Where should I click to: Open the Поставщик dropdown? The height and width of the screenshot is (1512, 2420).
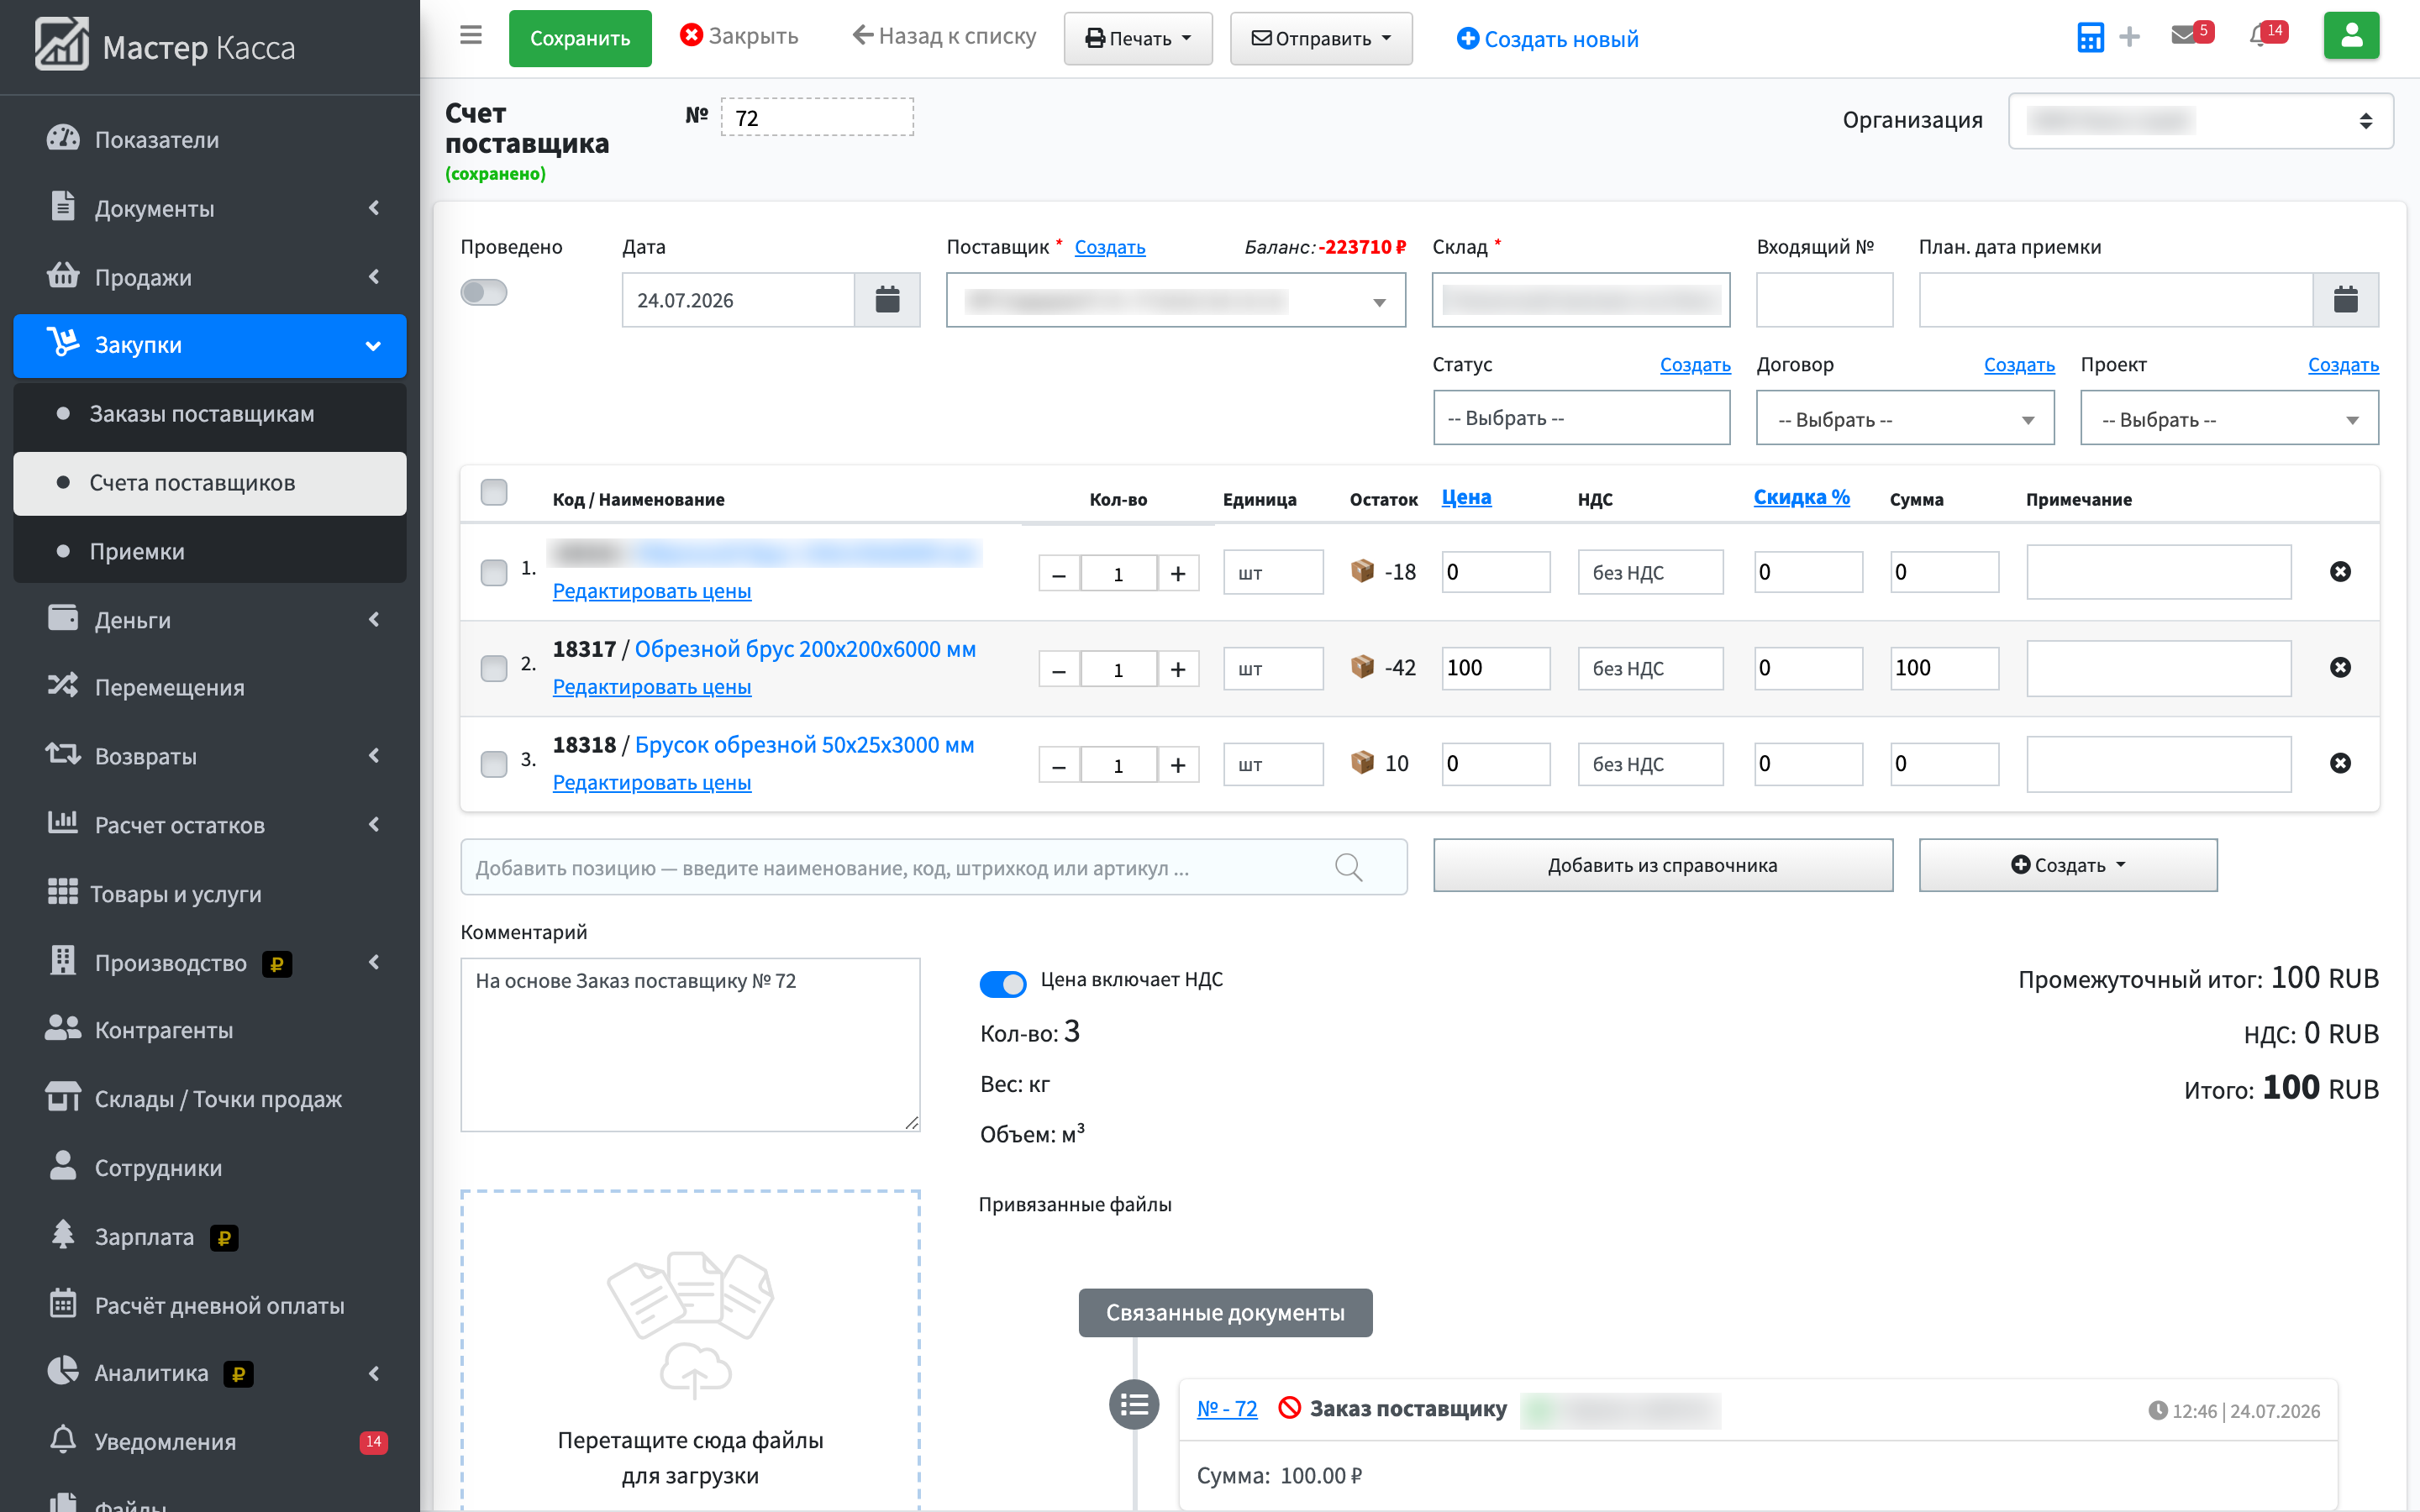[1176, 300]
